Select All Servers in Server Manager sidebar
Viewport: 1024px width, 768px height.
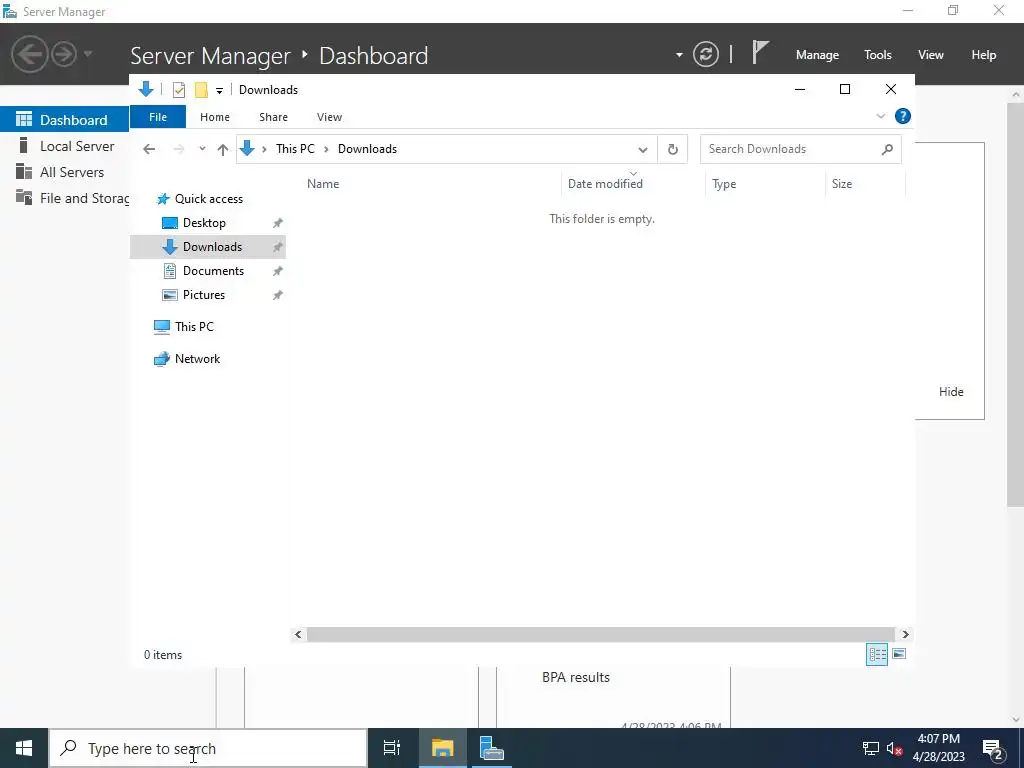[x=64, y=172]
